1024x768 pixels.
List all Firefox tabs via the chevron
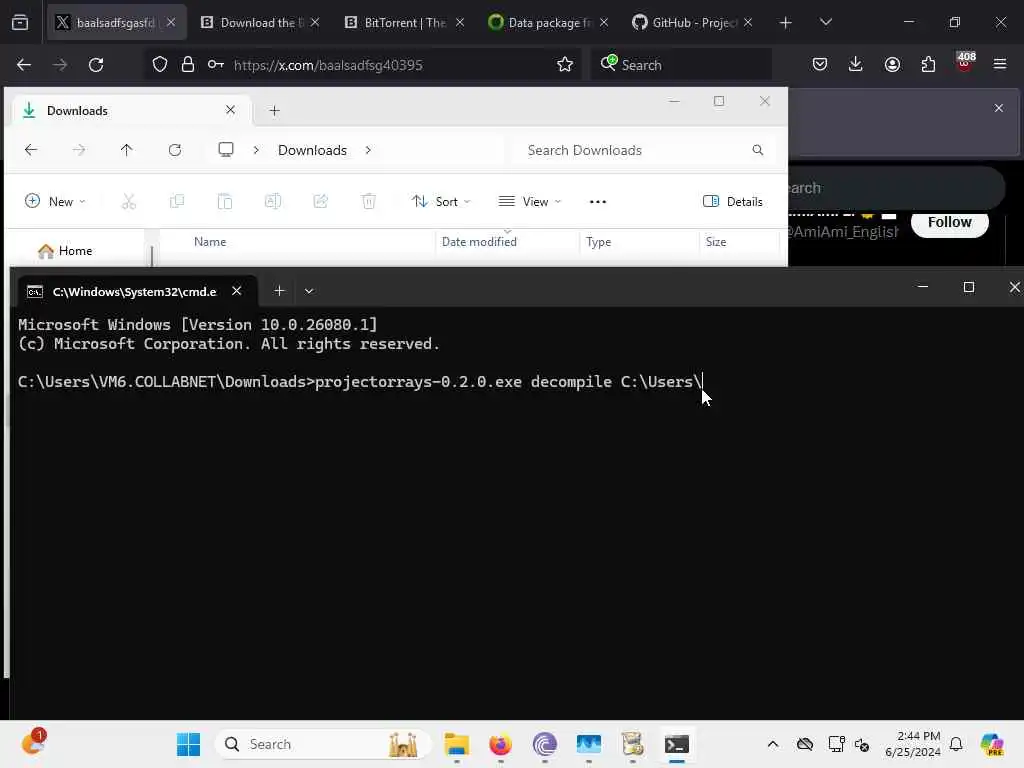825,22
